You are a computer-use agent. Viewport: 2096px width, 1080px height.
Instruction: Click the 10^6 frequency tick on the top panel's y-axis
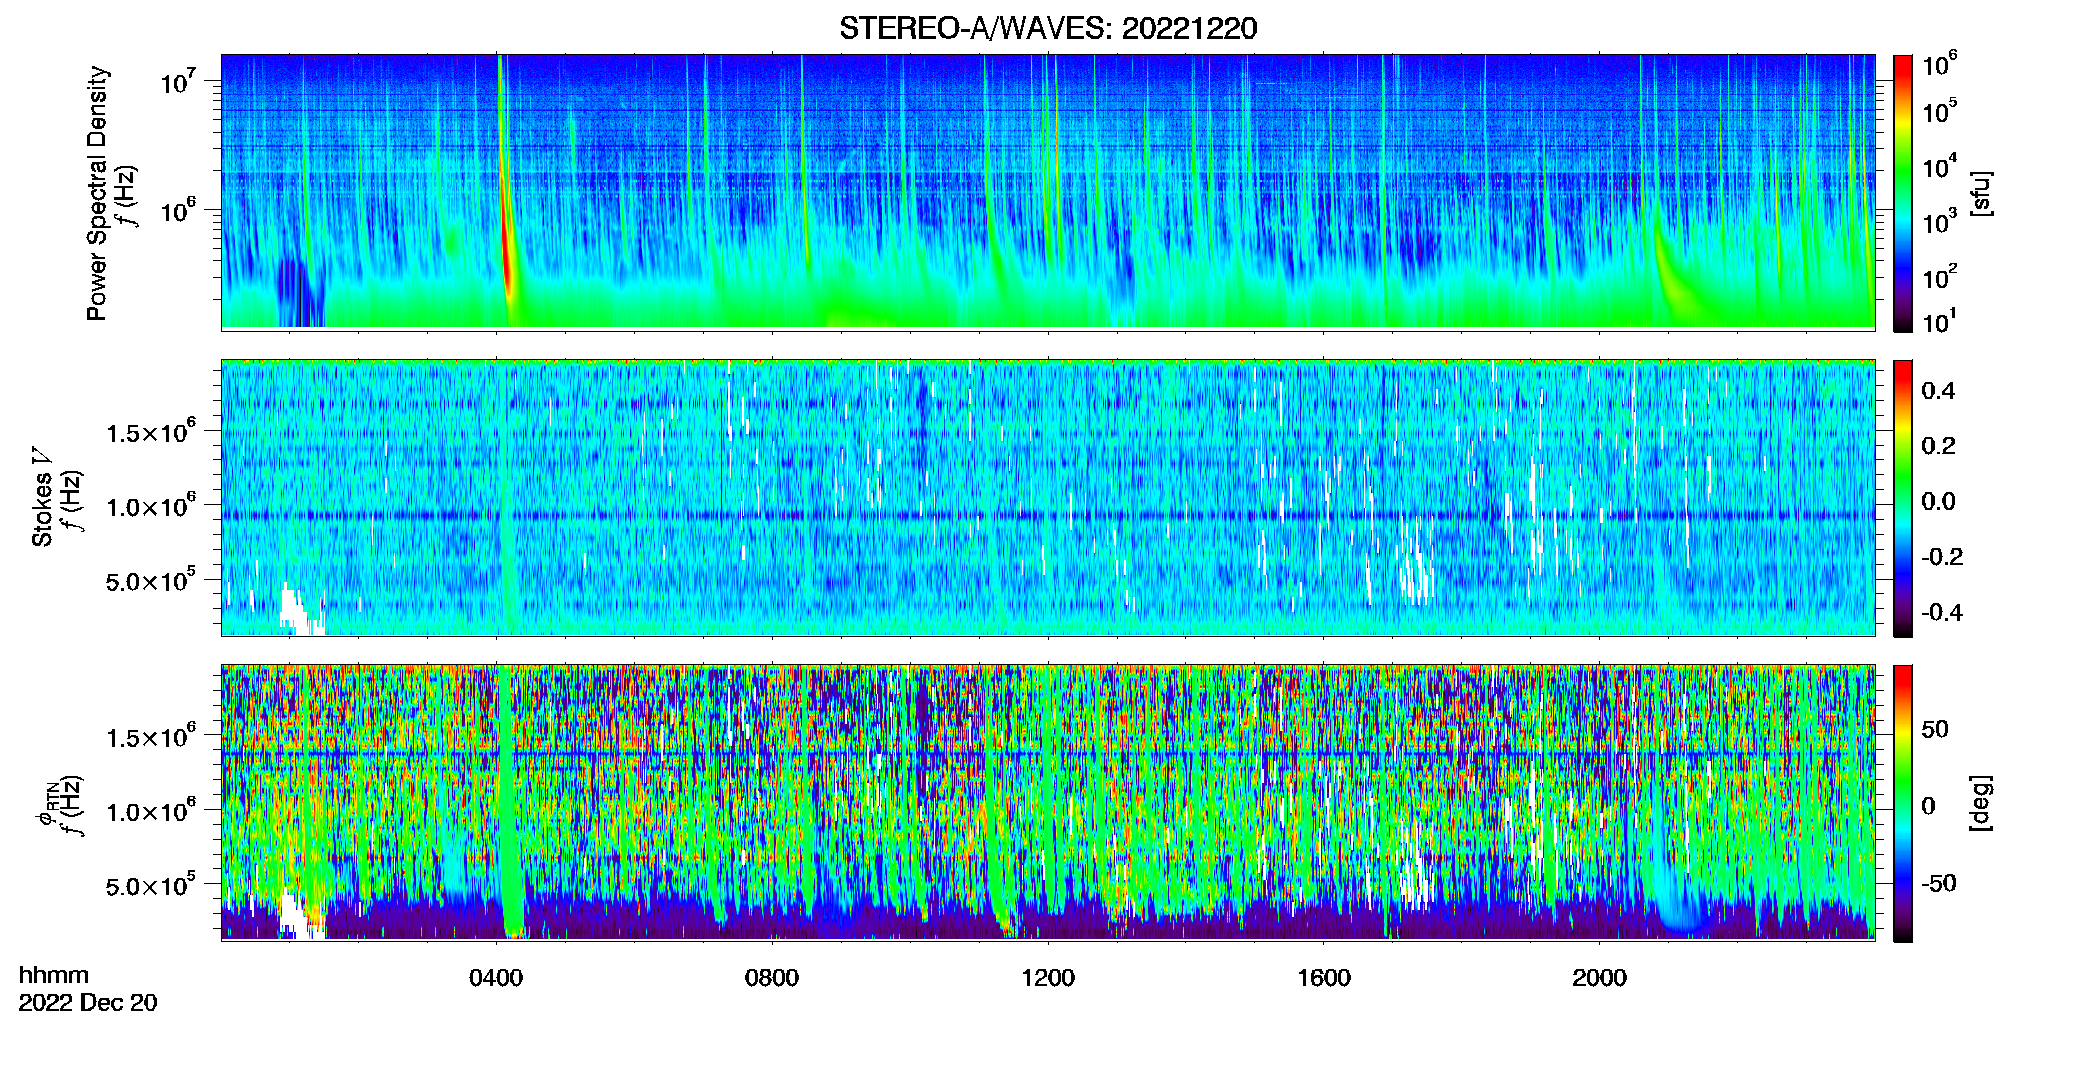pos(176,210)
